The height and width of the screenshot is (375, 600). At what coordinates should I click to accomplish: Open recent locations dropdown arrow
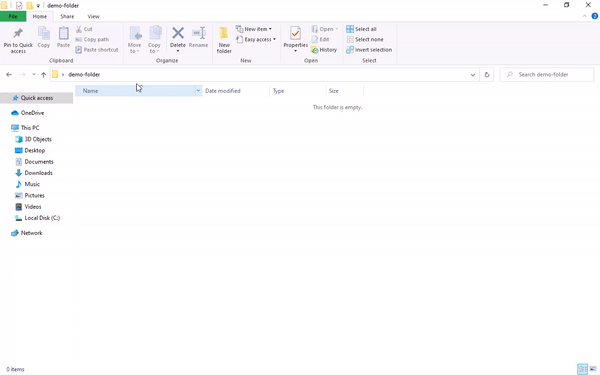[x=34, y=75]
